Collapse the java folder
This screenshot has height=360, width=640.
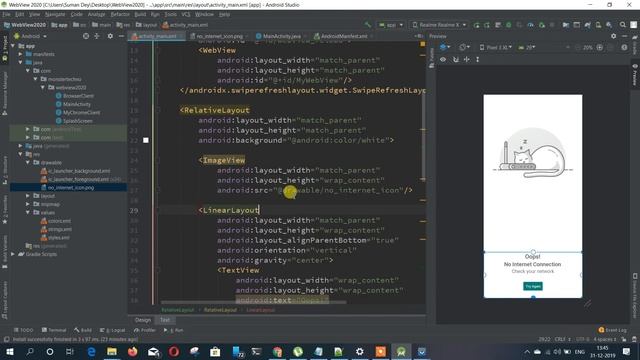(20, 62)
